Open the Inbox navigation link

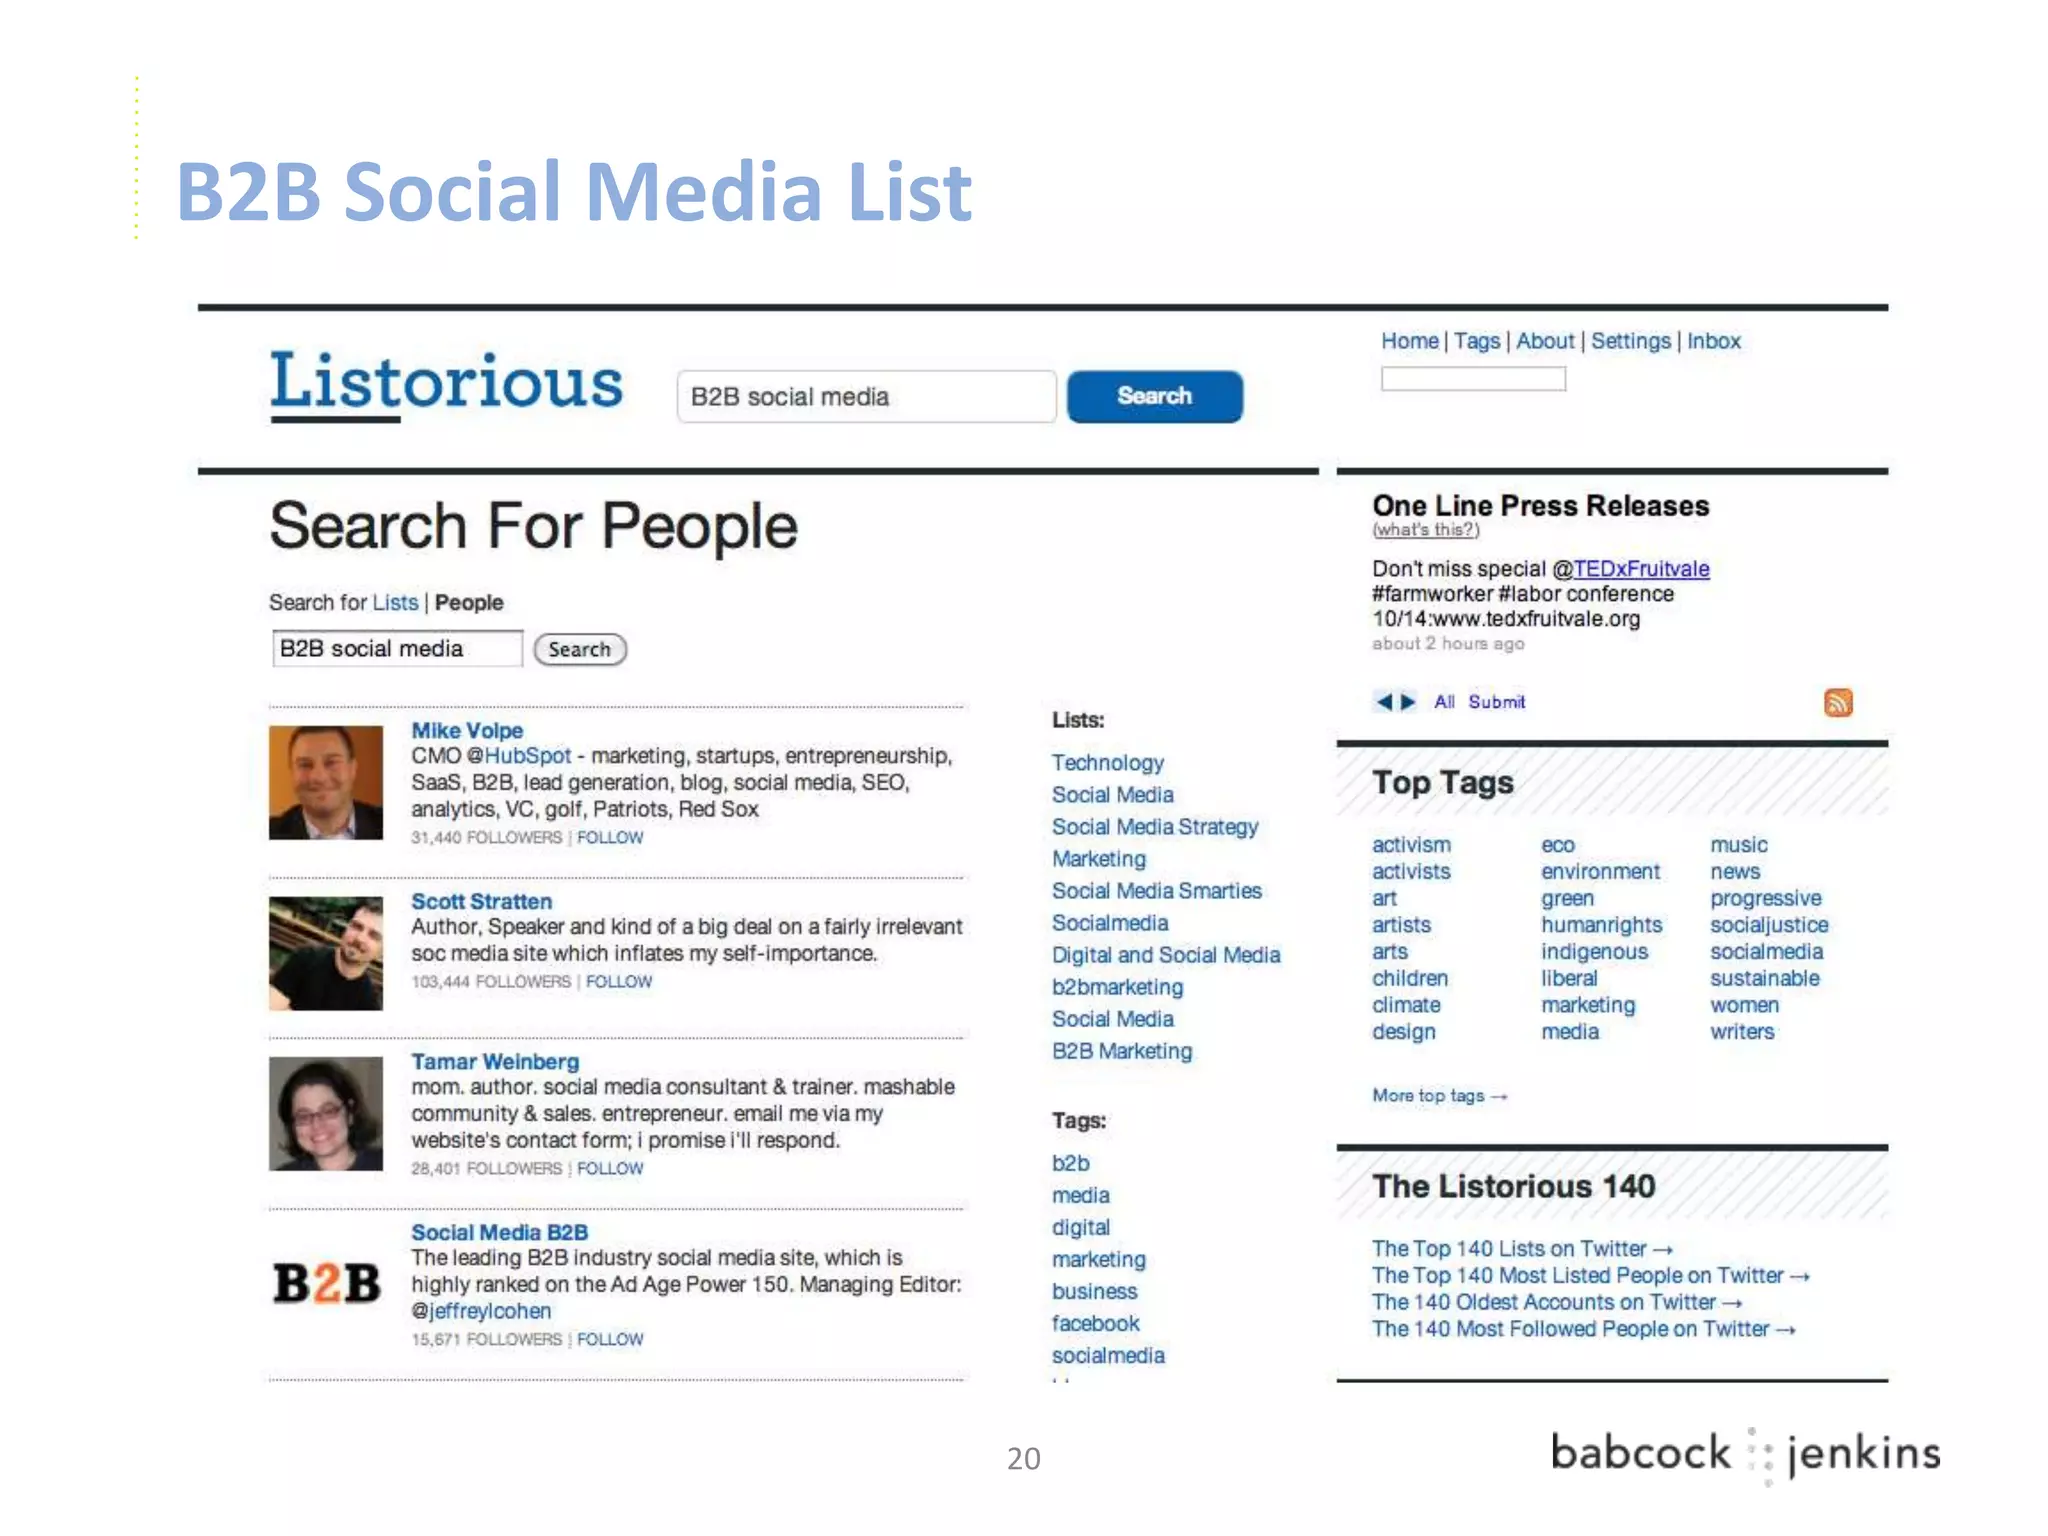(x=1714, y=341)
